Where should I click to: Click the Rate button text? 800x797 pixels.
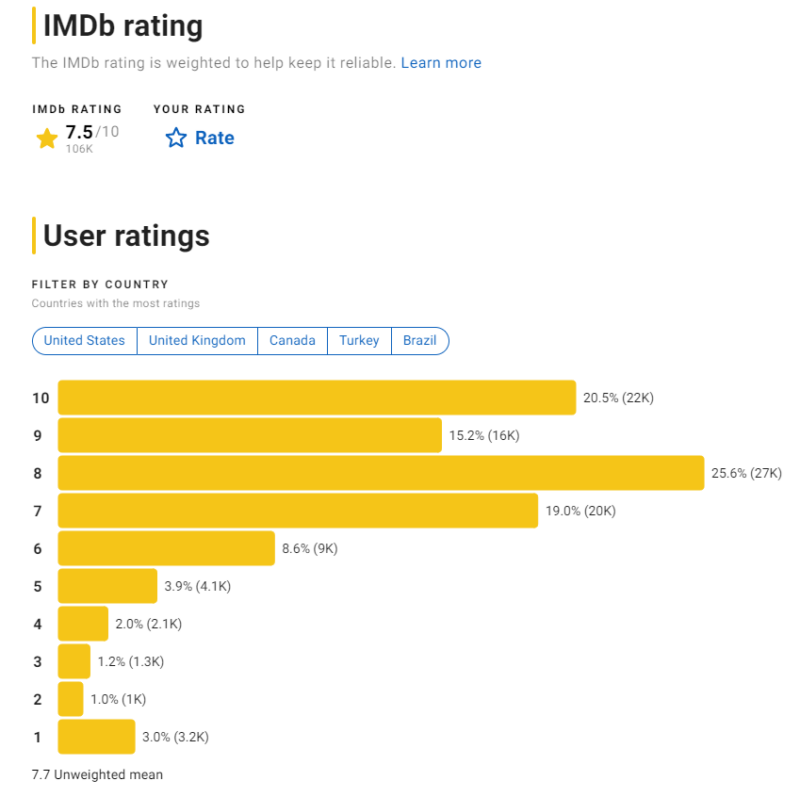click(x=214, y=138)
